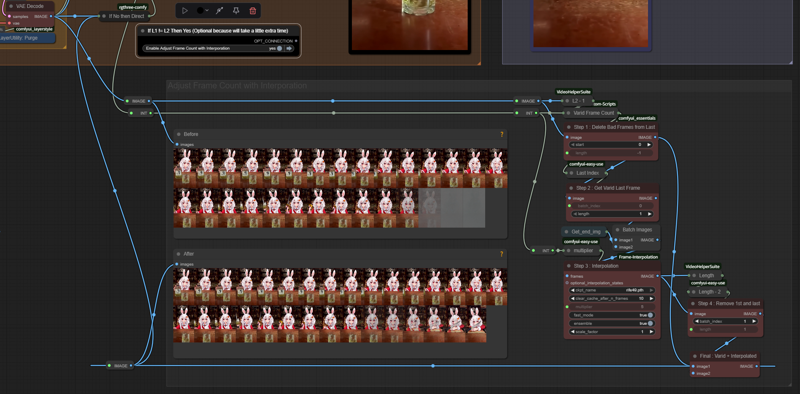Open ckpt_name rife49.pth selector
This screenshot has width=800, height=394.
[x=612, y=290]
